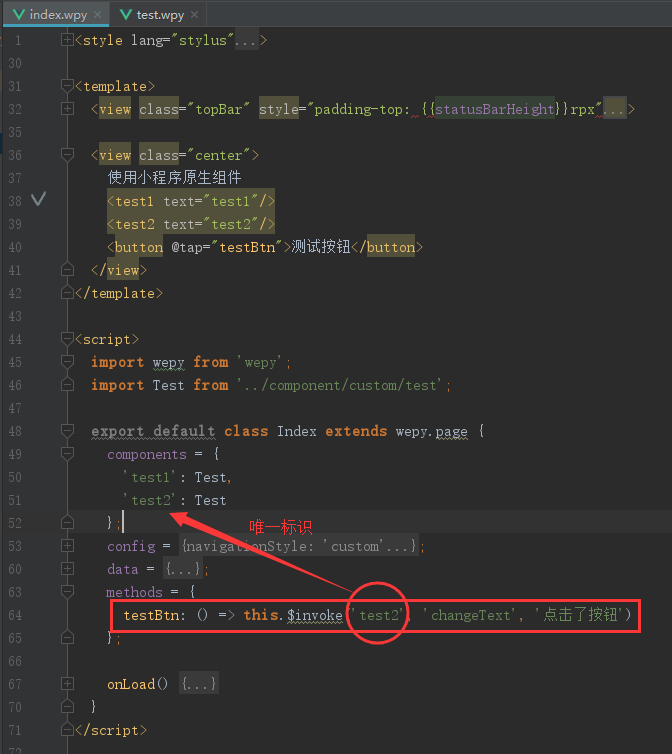Click the folded {...} placeholder after data =

coord(183,569)
